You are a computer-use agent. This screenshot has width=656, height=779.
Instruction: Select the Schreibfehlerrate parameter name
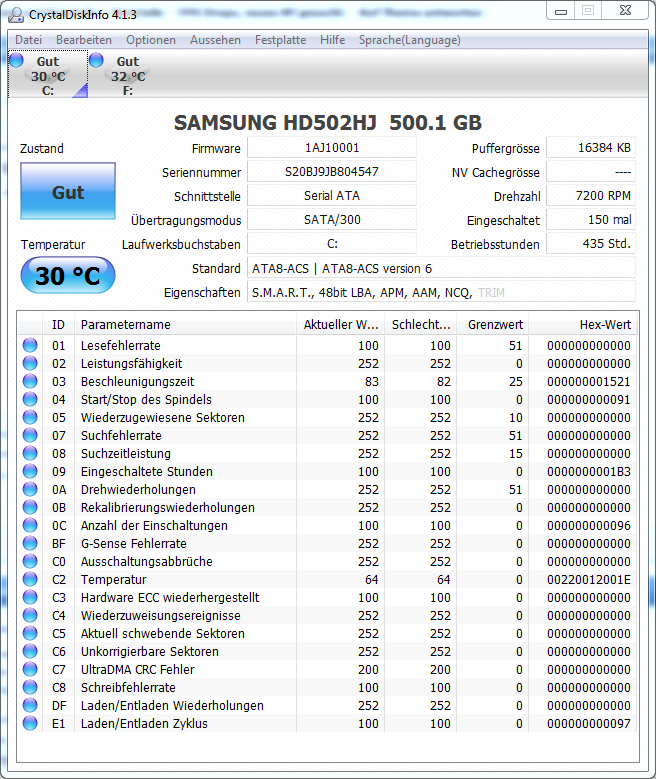point(128,688)
